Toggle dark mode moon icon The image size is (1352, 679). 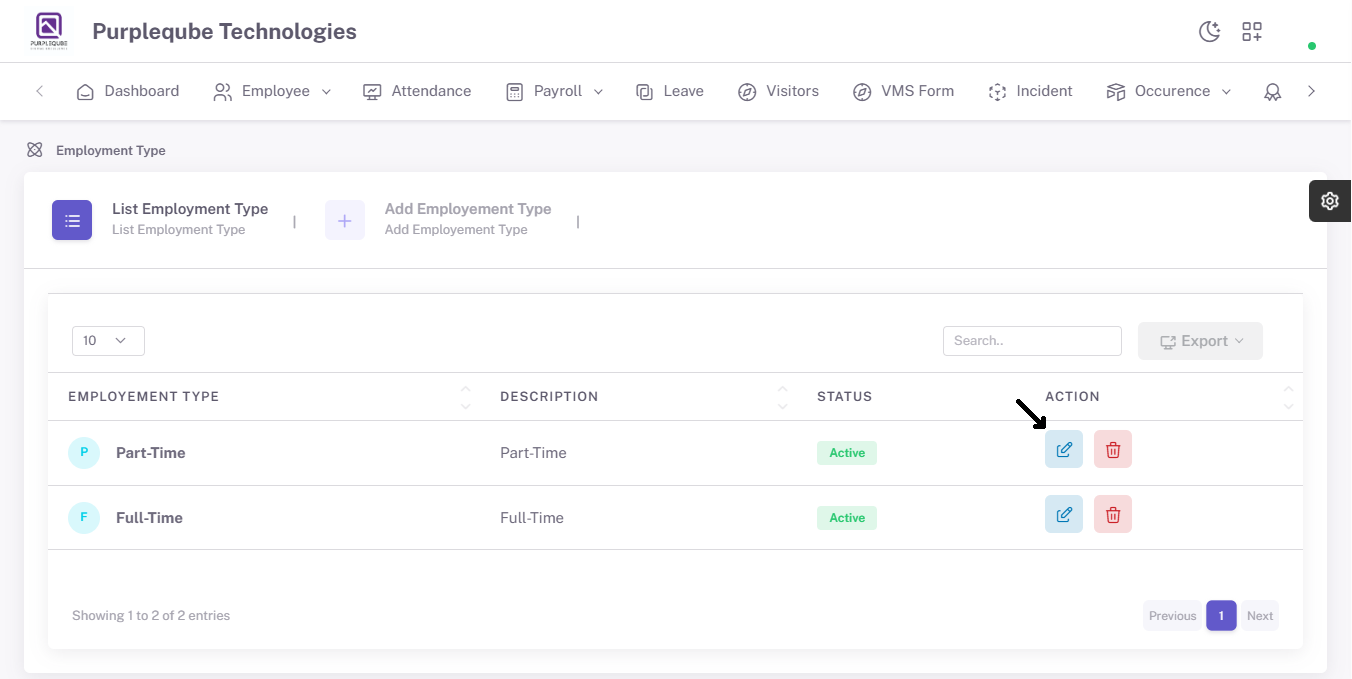[x=1210, y=31]
